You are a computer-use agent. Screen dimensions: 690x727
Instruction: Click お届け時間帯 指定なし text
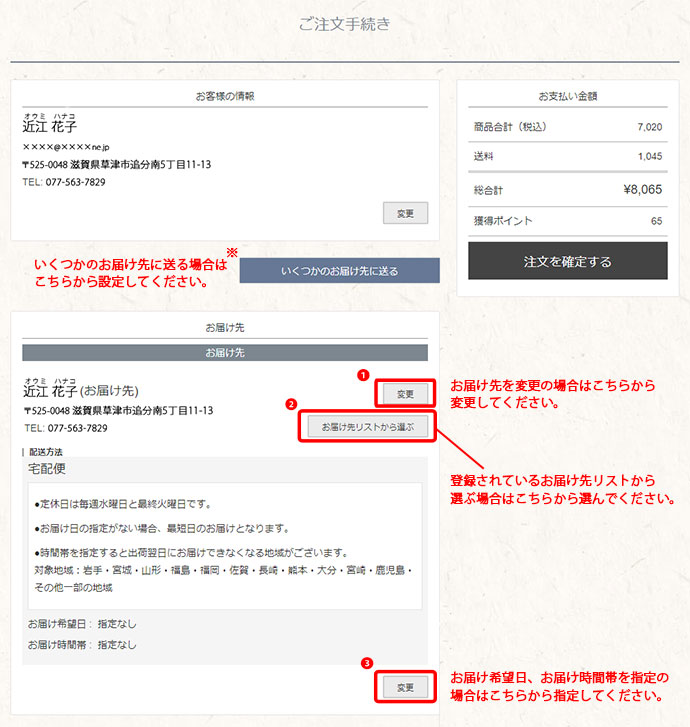pyautogui.click(x=82, y=645)
